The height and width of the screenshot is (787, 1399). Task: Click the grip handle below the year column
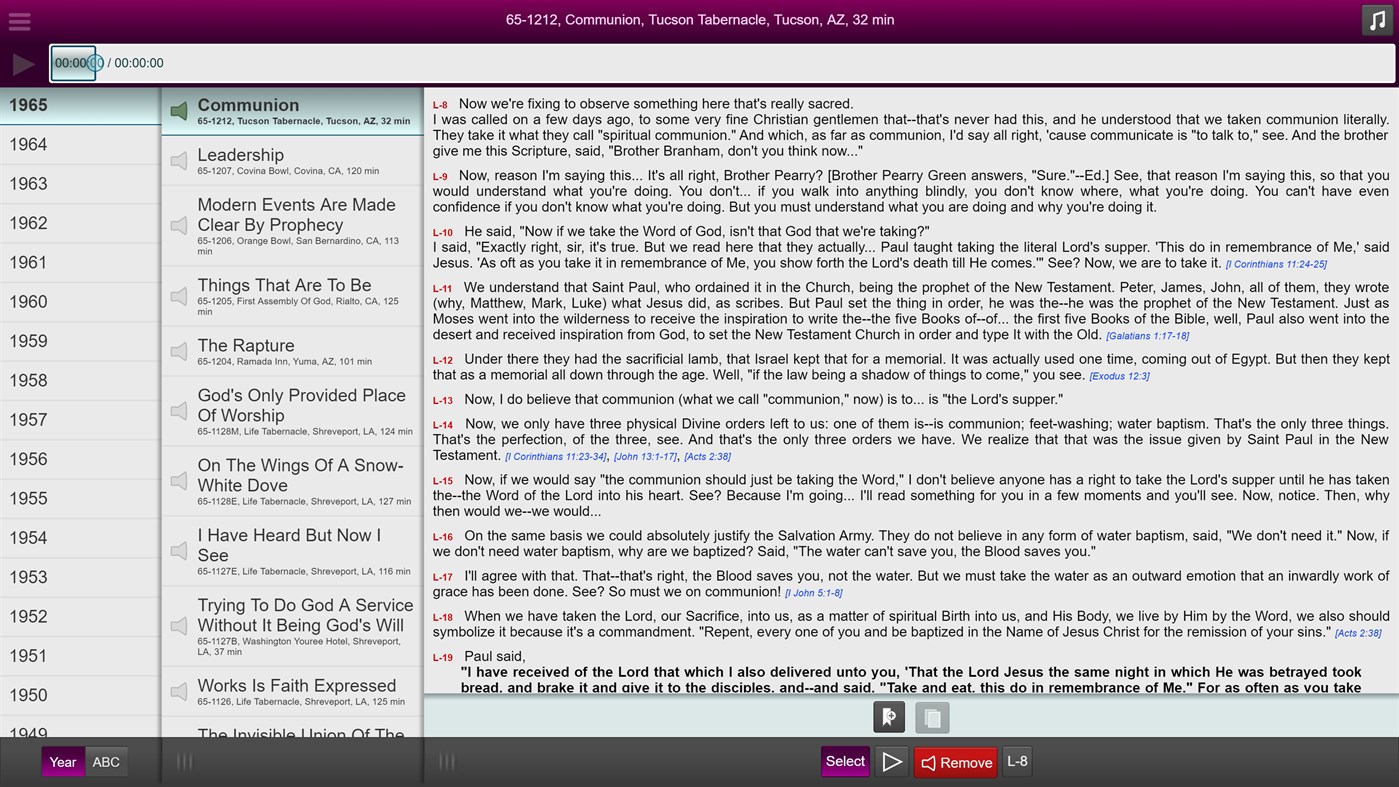[x=183, y=761]
